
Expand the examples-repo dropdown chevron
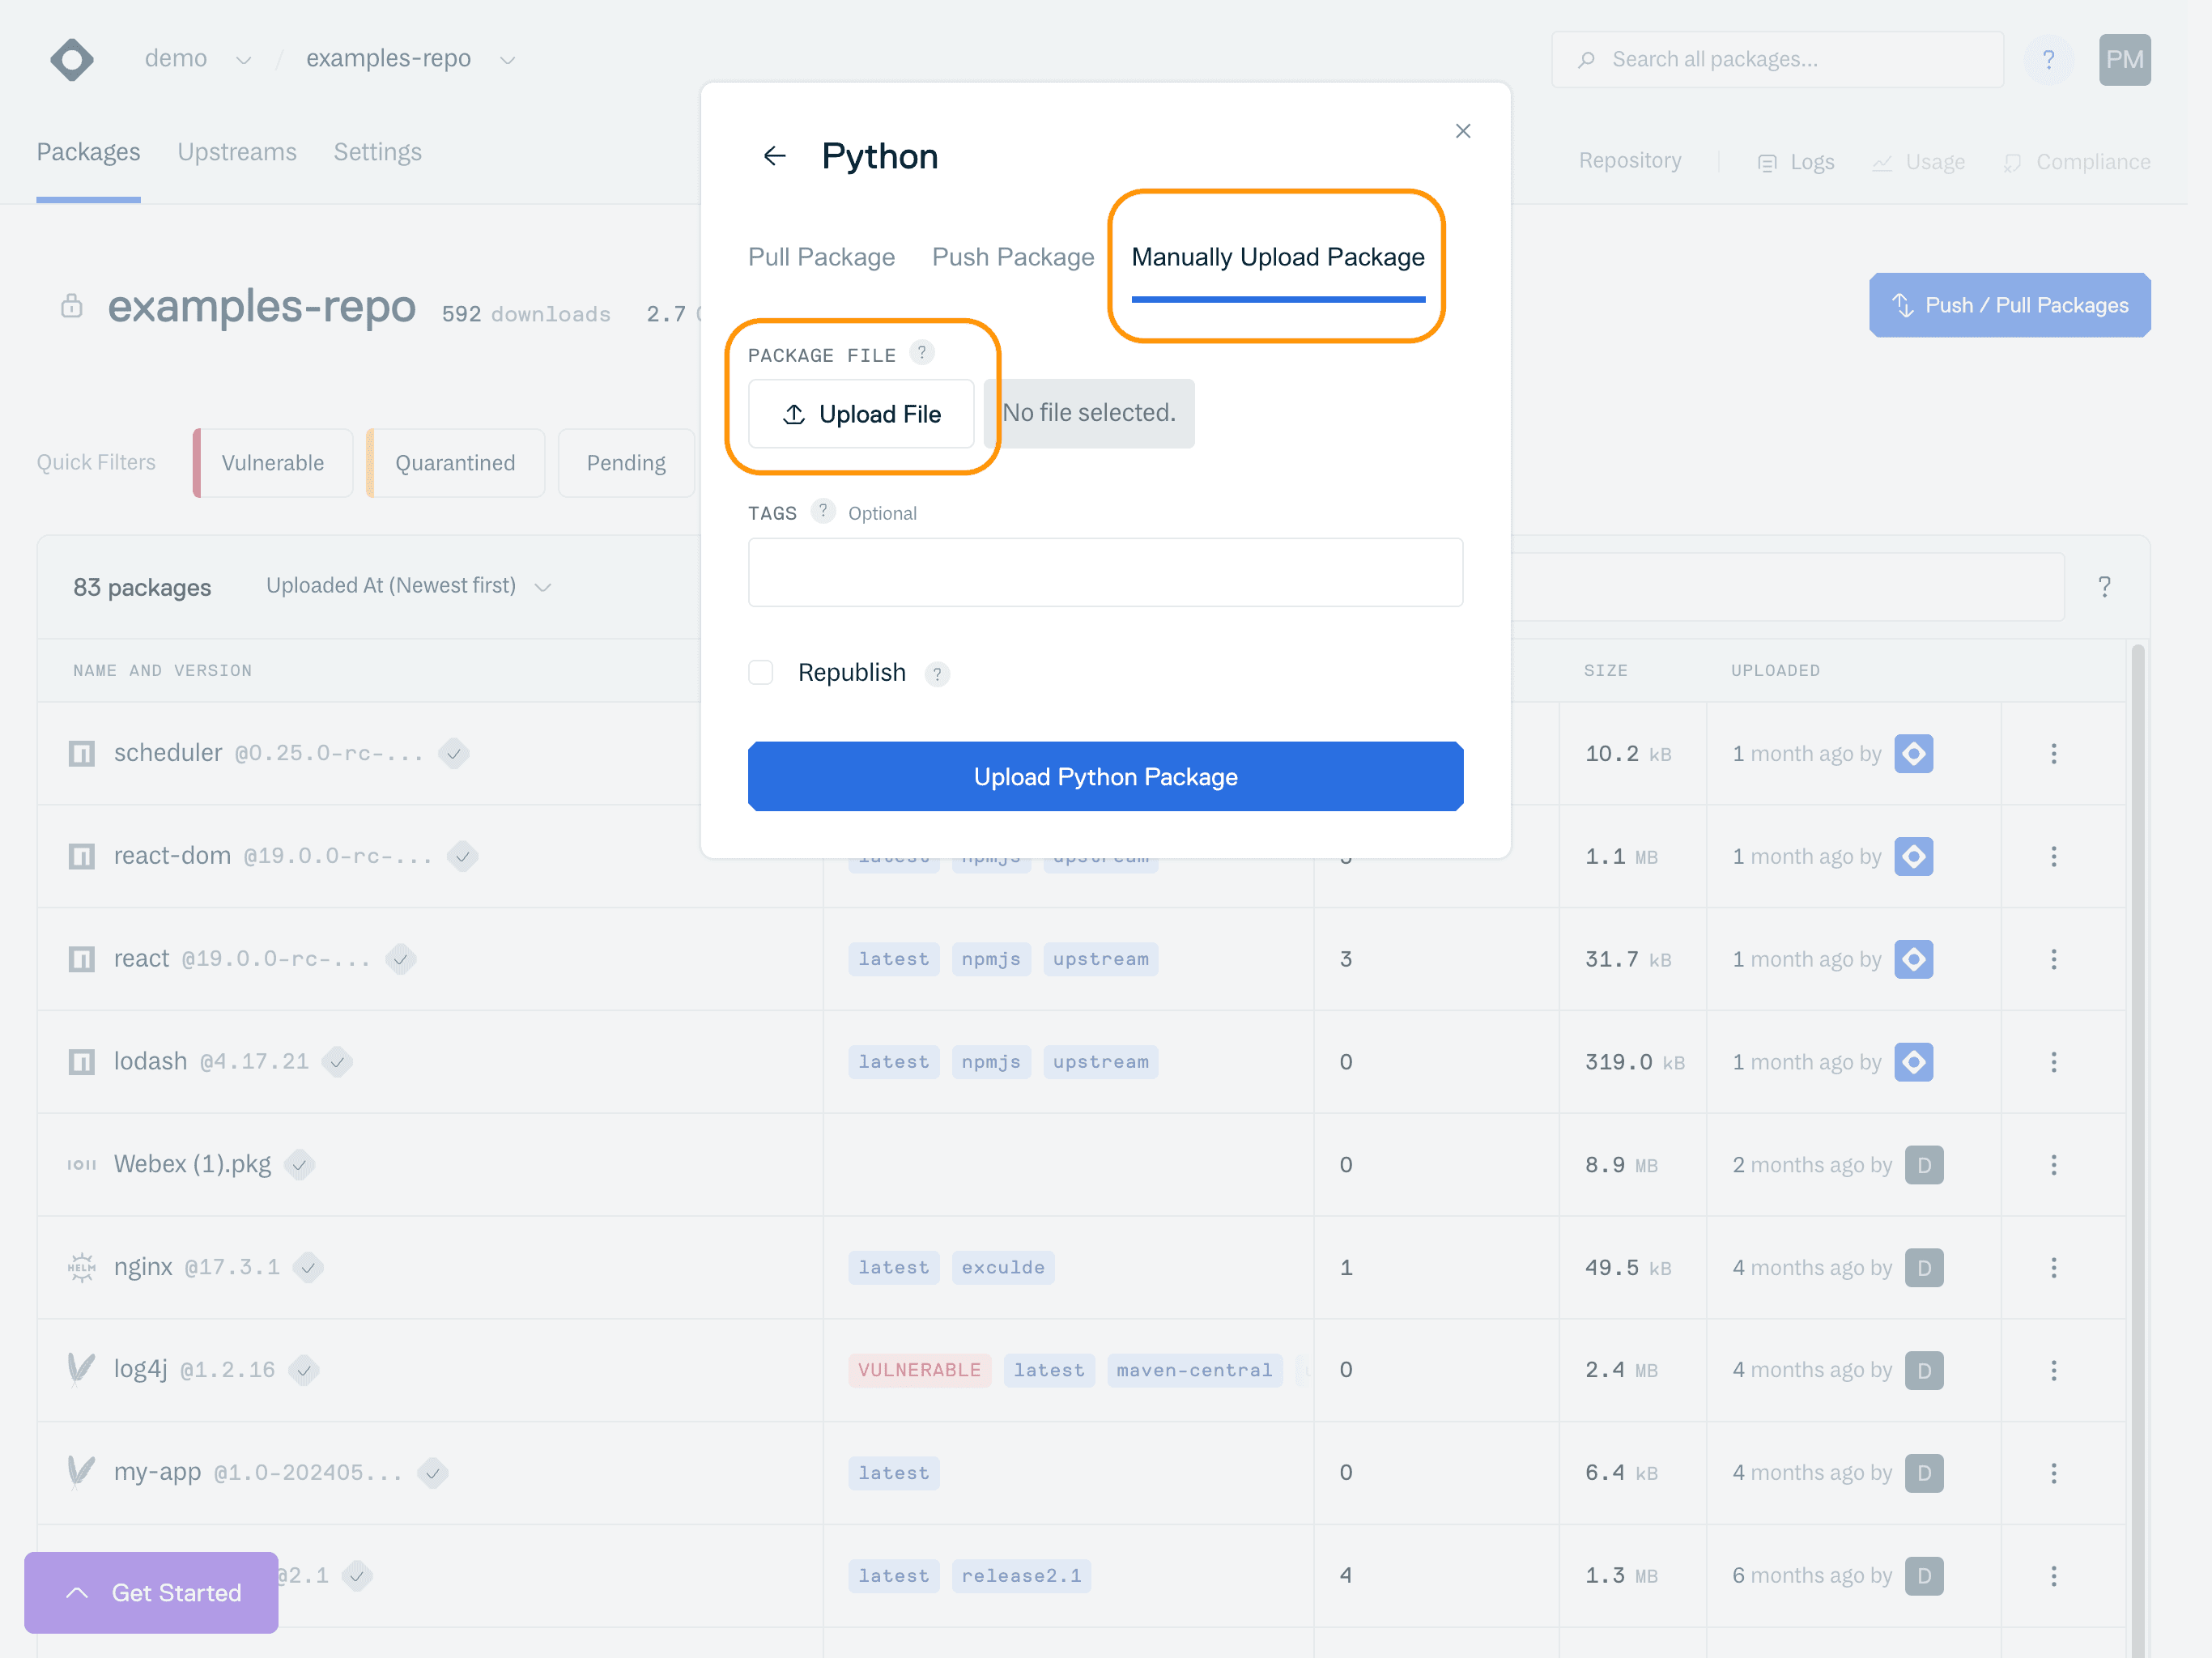pyautogui.click(x=508, y=61)
